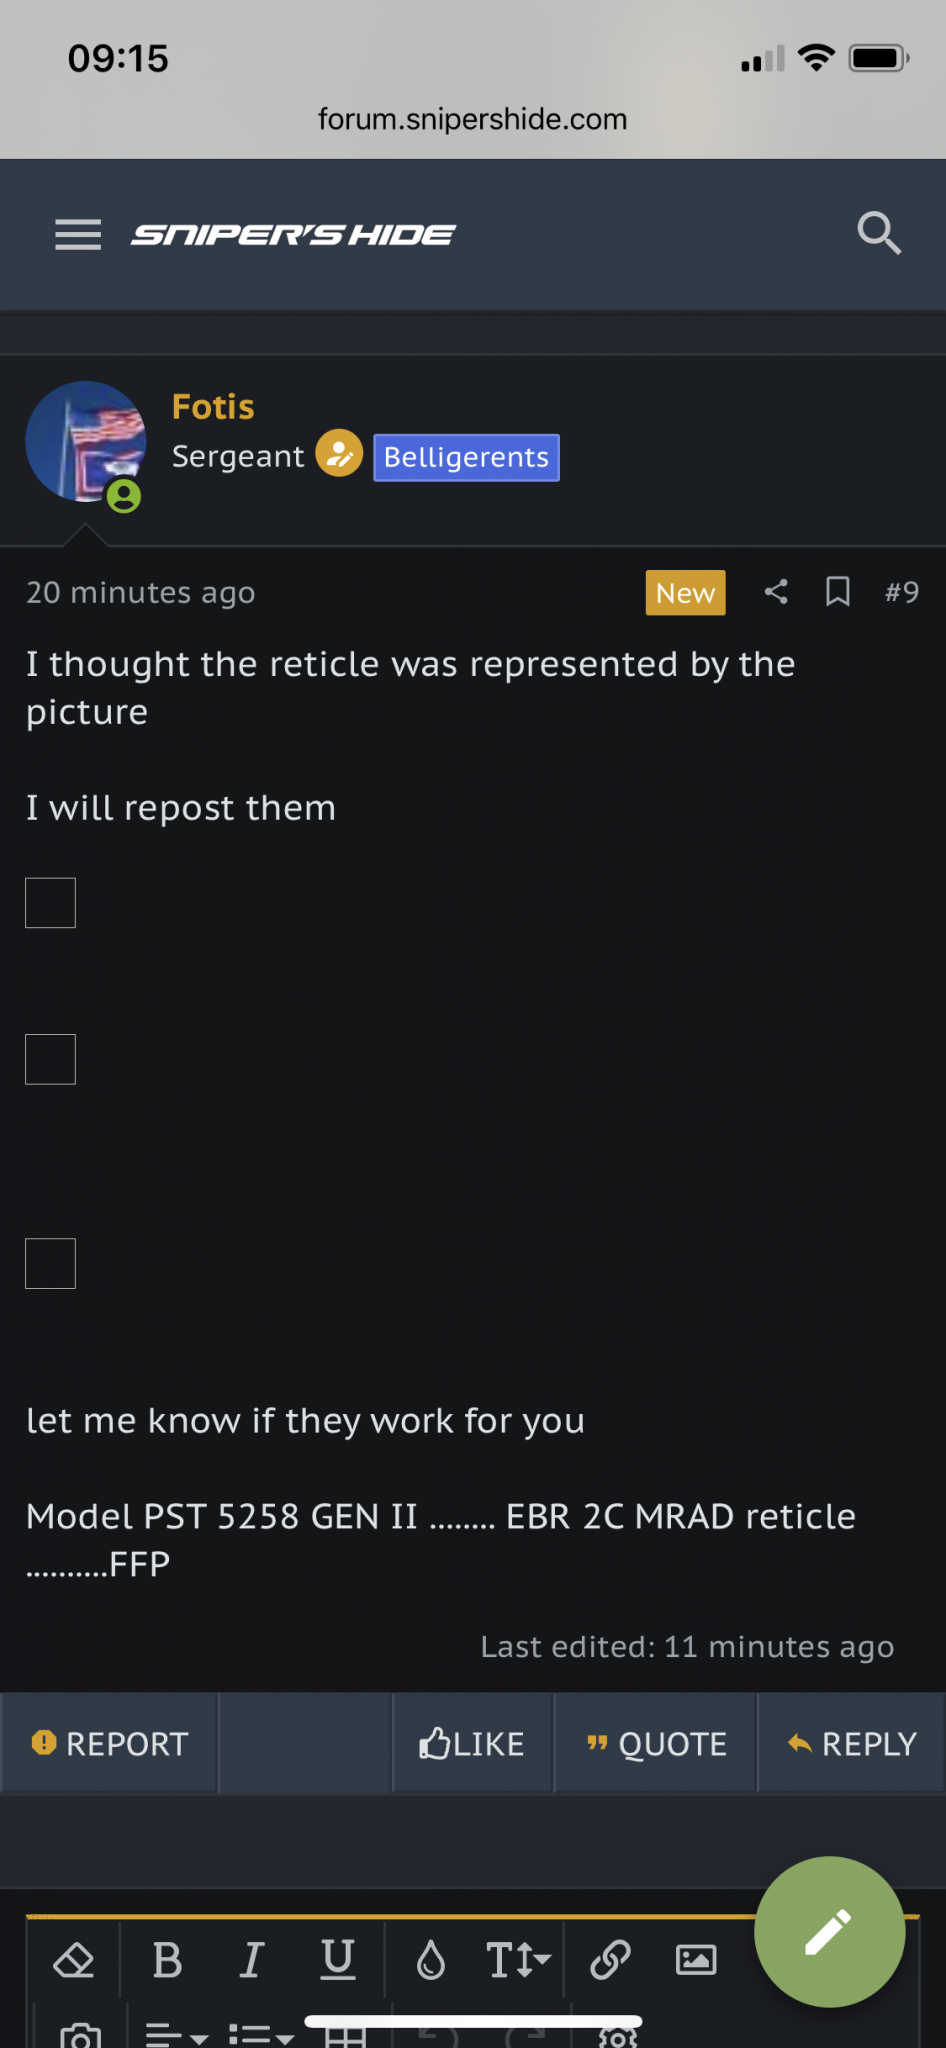
Task: Expand the font size dropdown
Action: coord(518,1960)
